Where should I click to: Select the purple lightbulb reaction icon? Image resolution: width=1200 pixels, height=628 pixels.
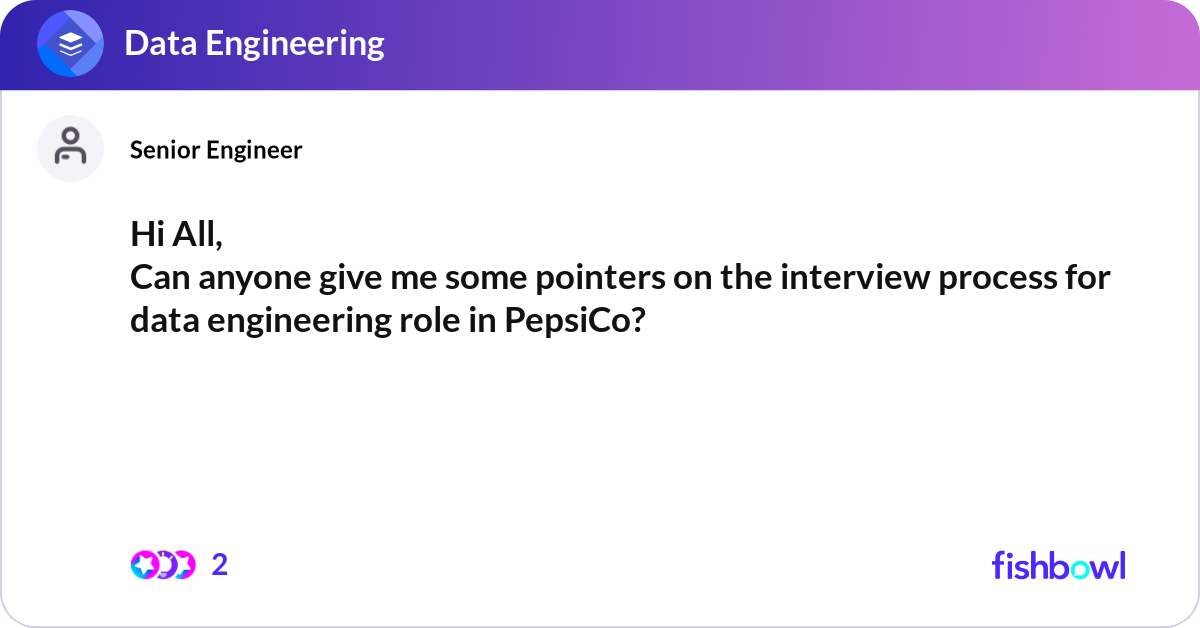(164, 565)
